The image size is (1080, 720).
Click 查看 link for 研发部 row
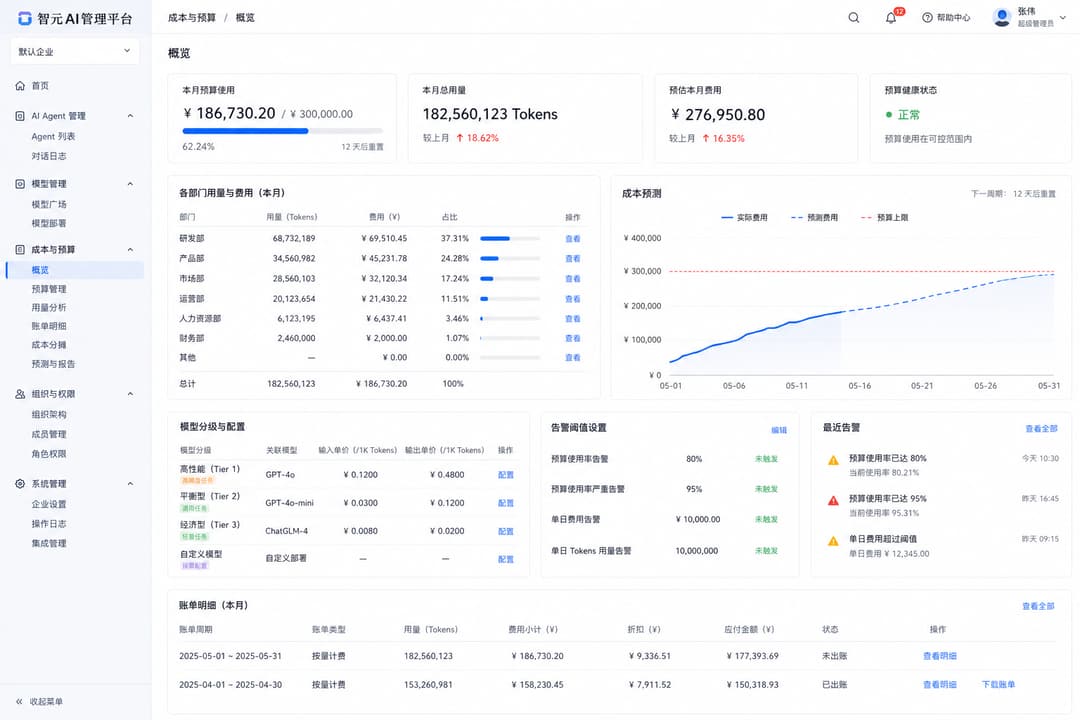coord(572,238)
